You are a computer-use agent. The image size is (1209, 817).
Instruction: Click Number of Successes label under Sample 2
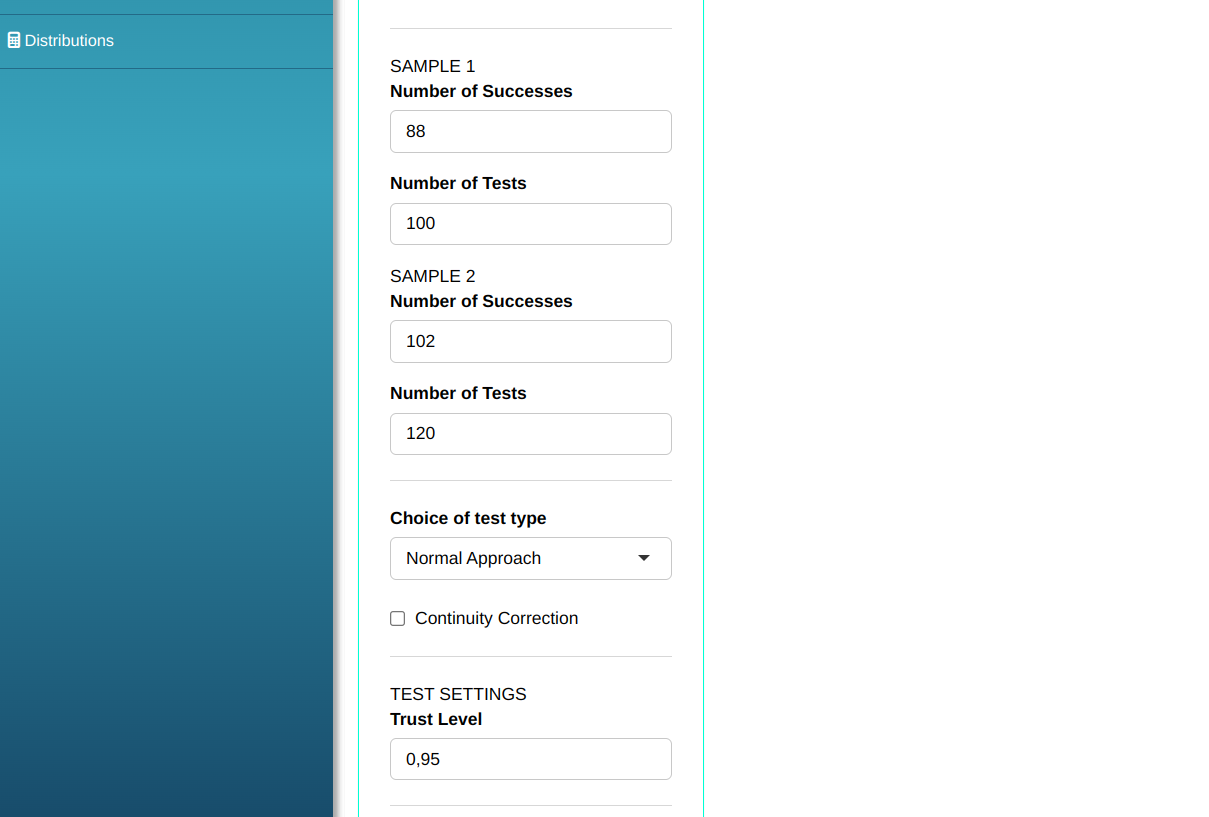click(x=481, y=302)
